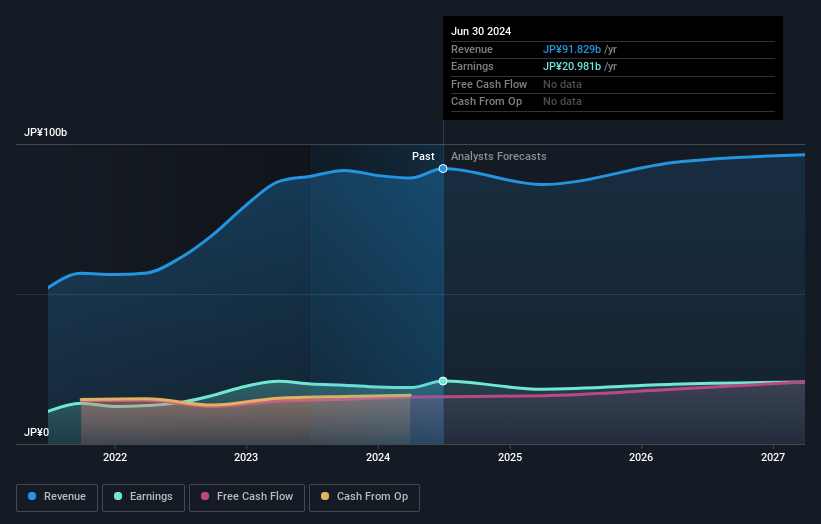Toggle the Cash From Op legend button
This screenshot has height=524, width=821.
pyautogui.click(x=364, y=497)
